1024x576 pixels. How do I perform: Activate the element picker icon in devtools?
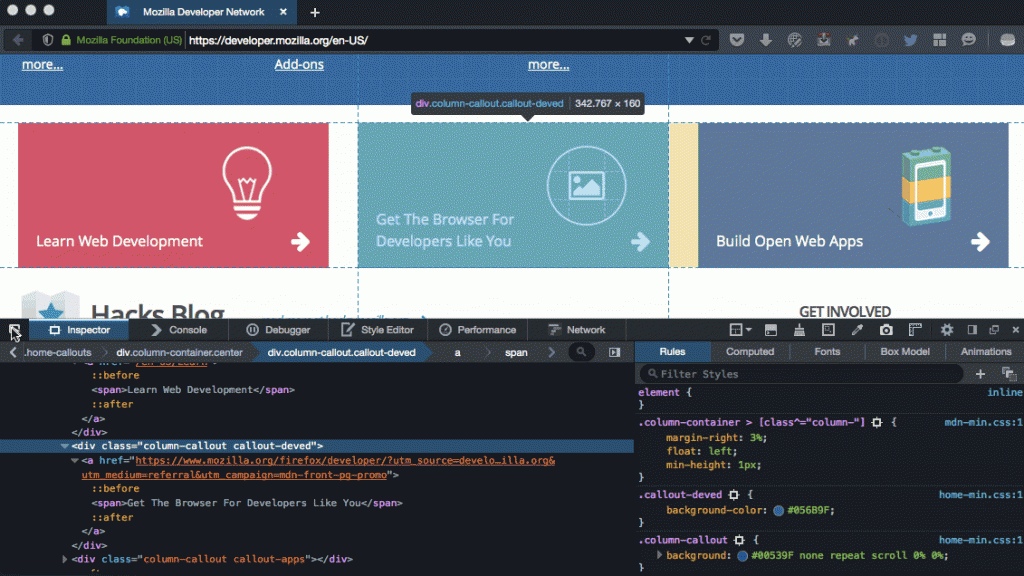point(14,330)
